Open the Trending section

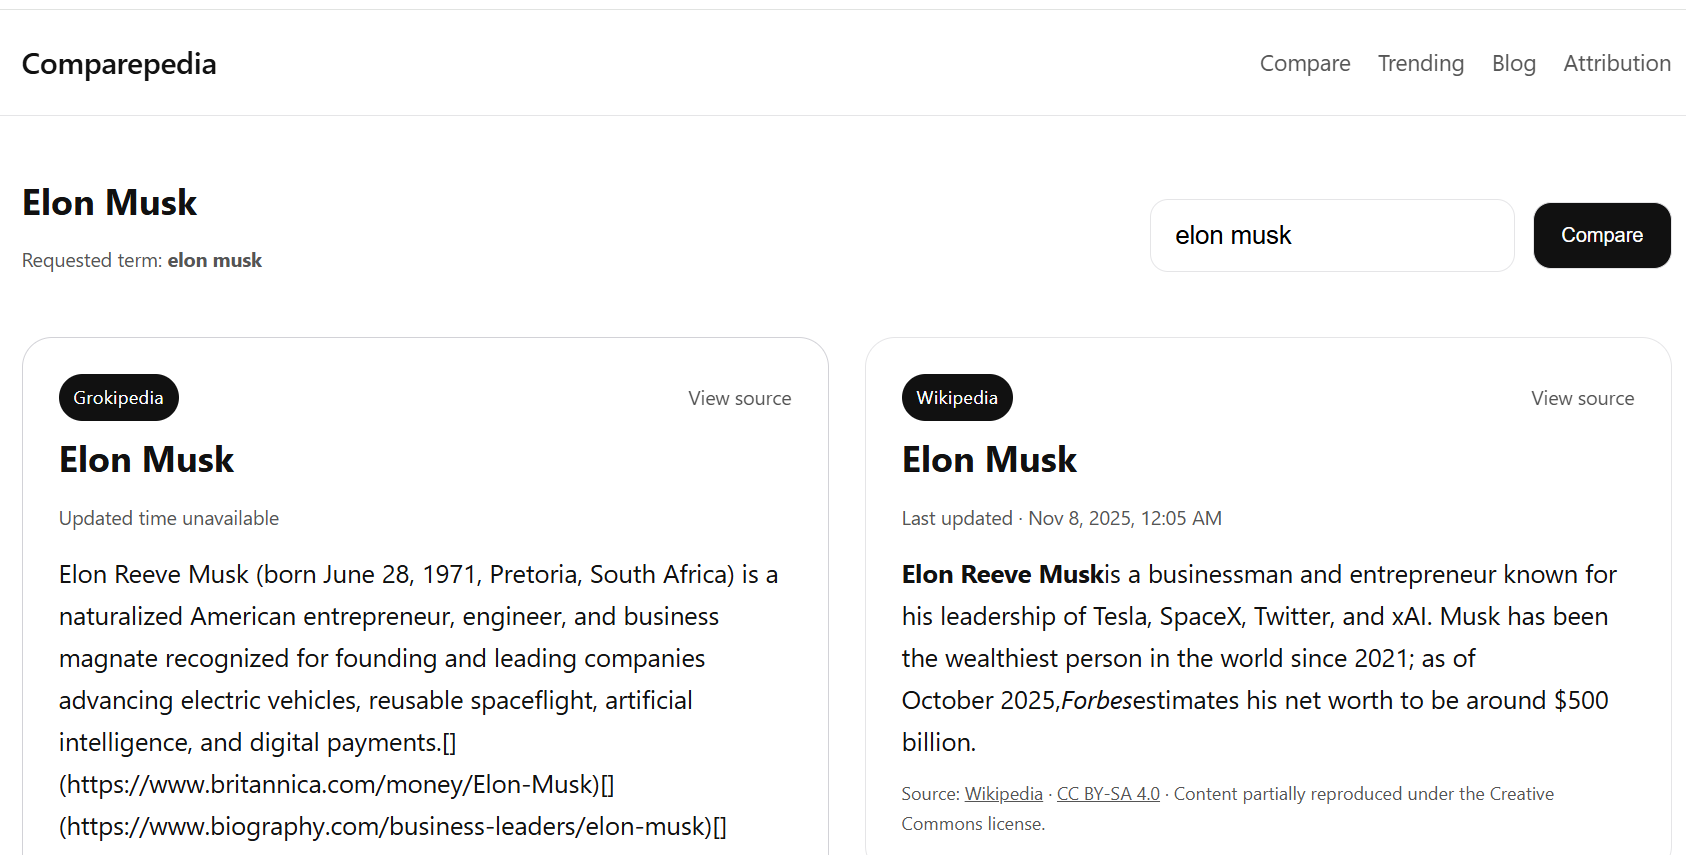point(1420,63)
